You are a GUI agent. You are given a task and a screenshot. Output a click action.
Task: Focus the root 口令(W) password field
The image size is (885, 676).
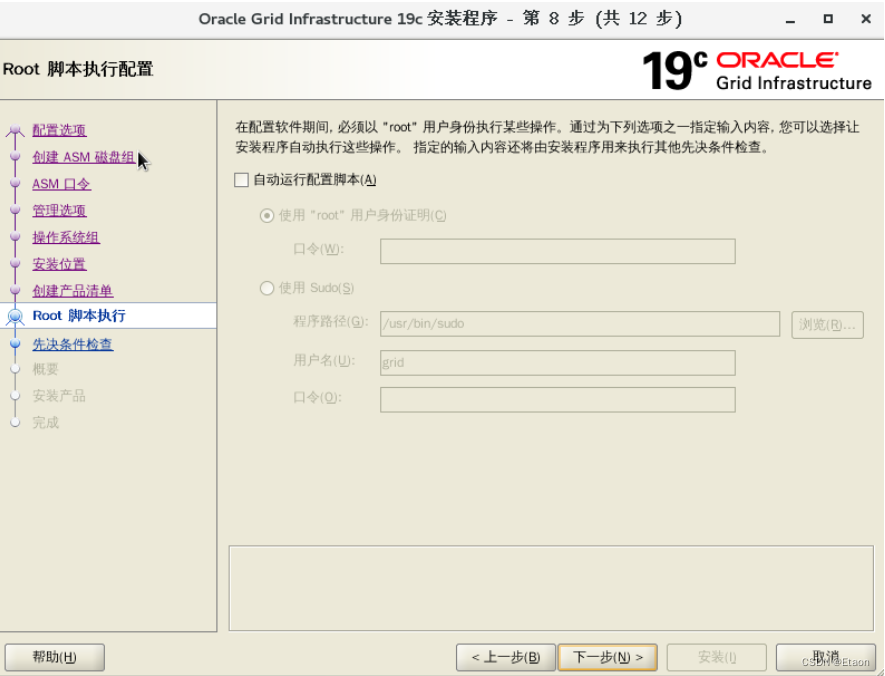pyautogui.click(x=558, y=251)
